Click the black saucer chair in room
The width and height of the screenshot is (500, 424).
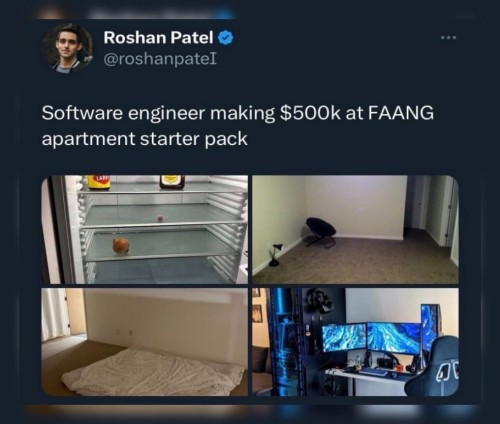[x=321, y=232]
